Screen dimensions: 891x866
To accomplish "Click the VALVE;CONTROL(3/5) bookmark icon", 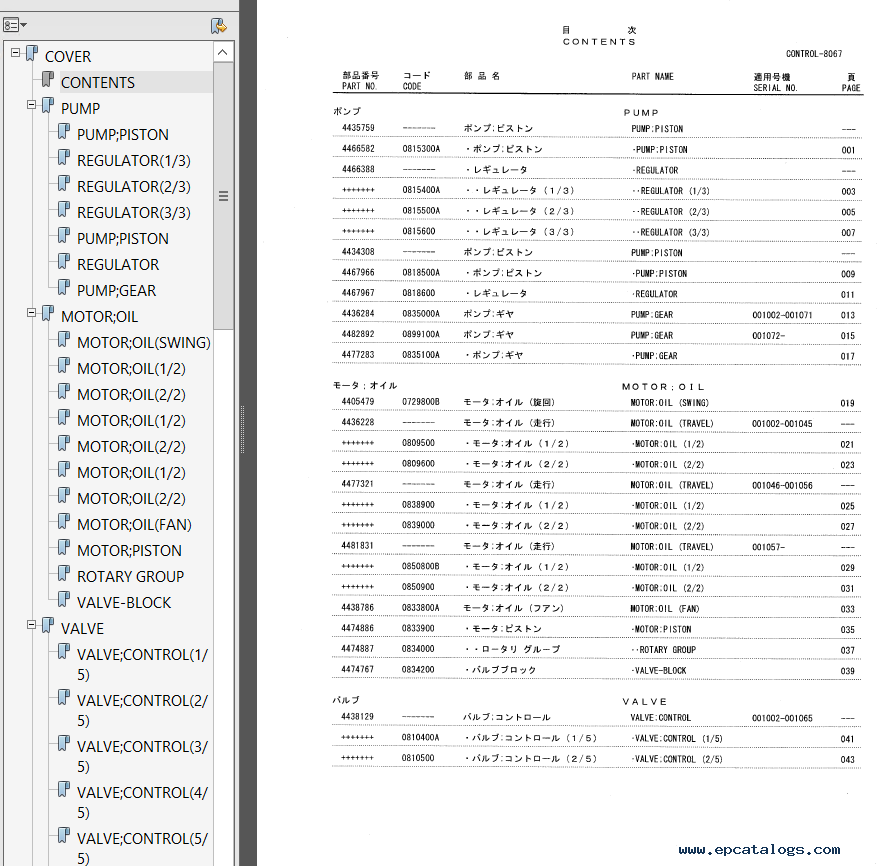I will click(x=64, y=744).
